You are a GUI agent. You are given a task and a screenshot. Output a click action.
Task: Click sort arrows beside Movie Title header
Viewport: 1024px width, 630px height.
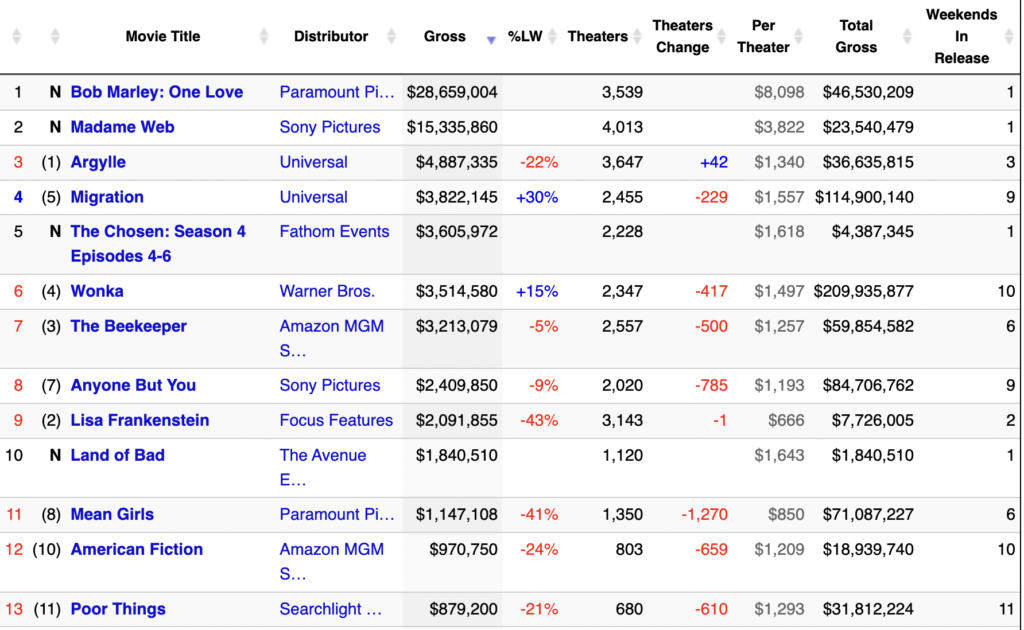click(x=264, y=37)
